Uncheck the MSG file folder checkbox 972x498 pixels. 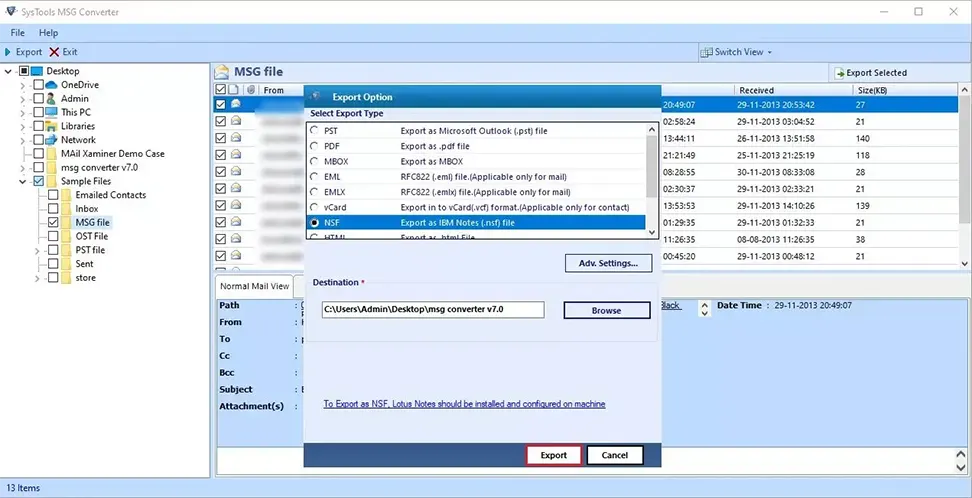pyautogui.click(x=53, y=223)
